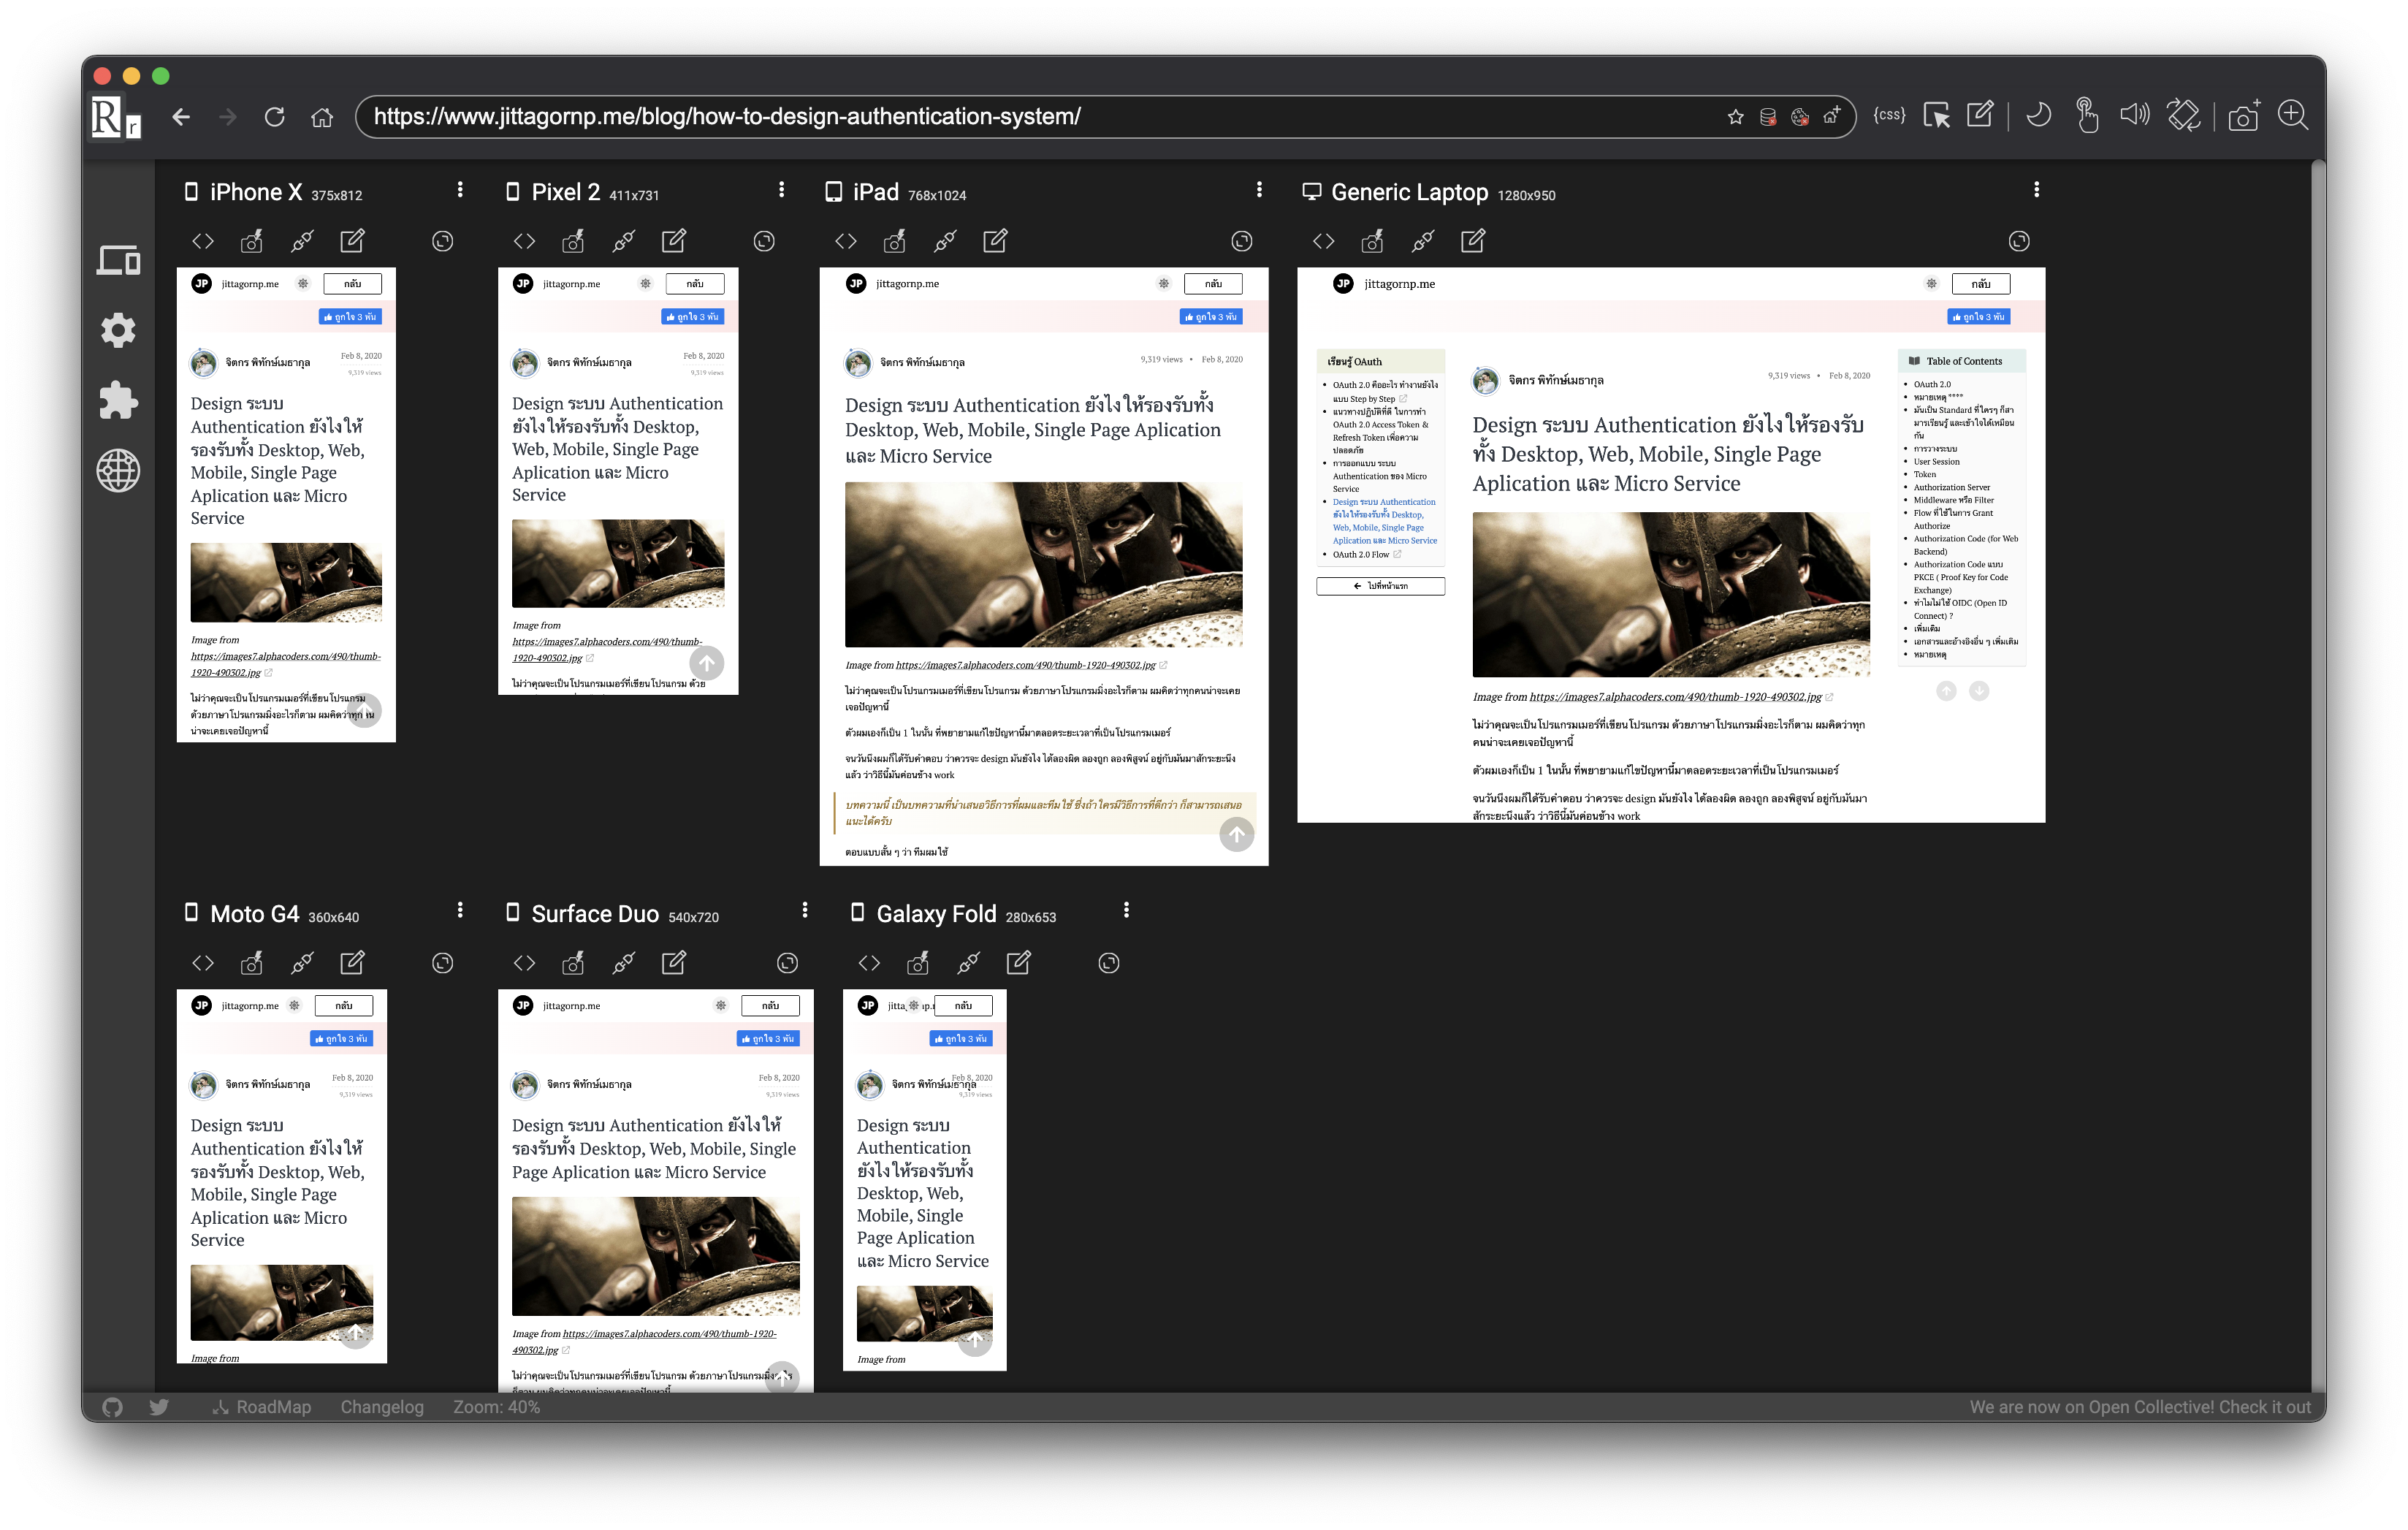Open the Settings gear sidebar tab

pos(118,330)
